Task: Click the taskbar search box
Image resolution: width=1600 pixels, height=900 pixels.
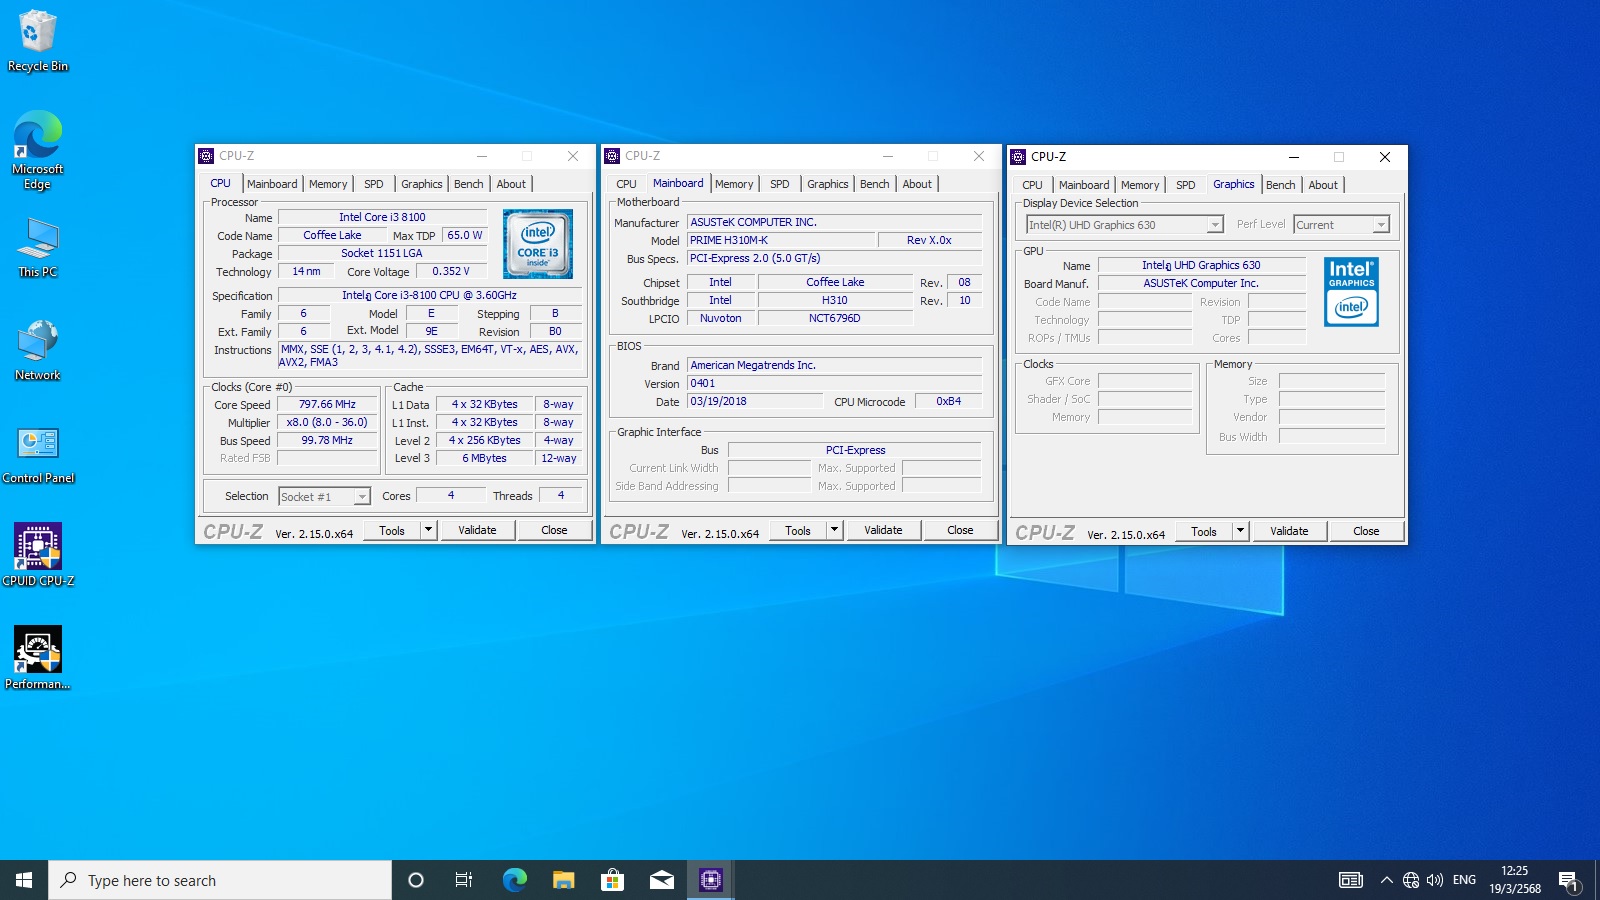Action: (220, 880)
